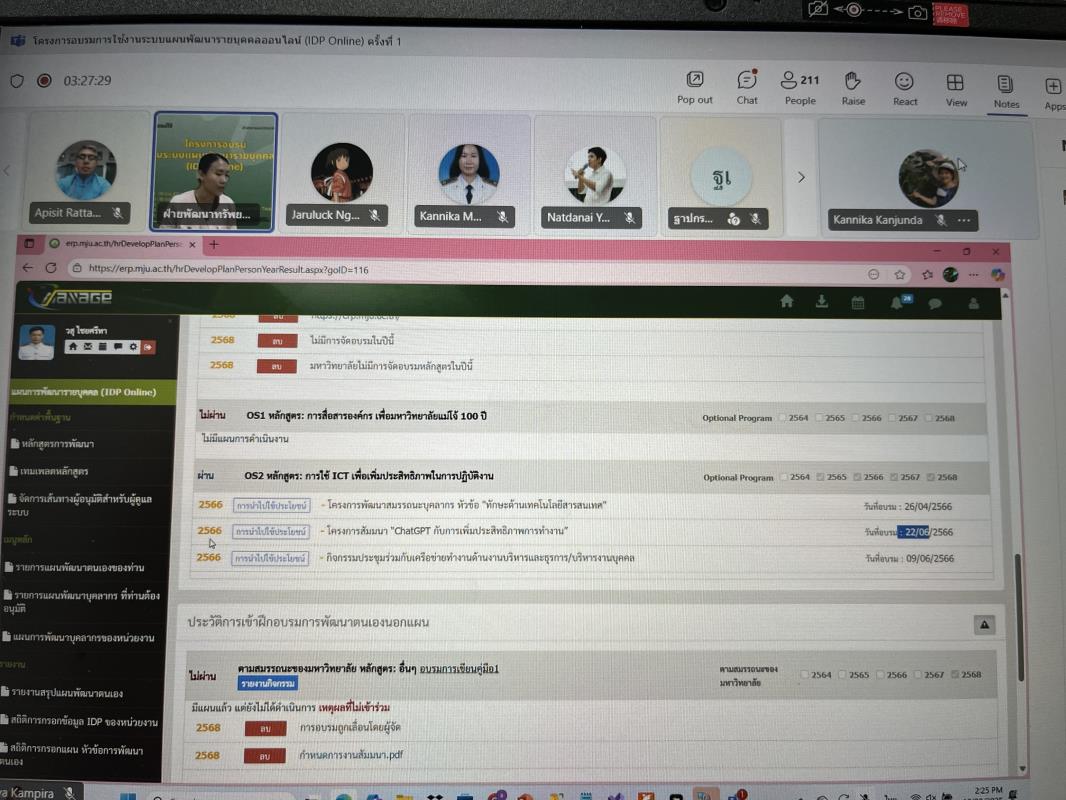Open the notifications bell in Manage header
The width and height of the screenshot is (1066, 800).
898,303
